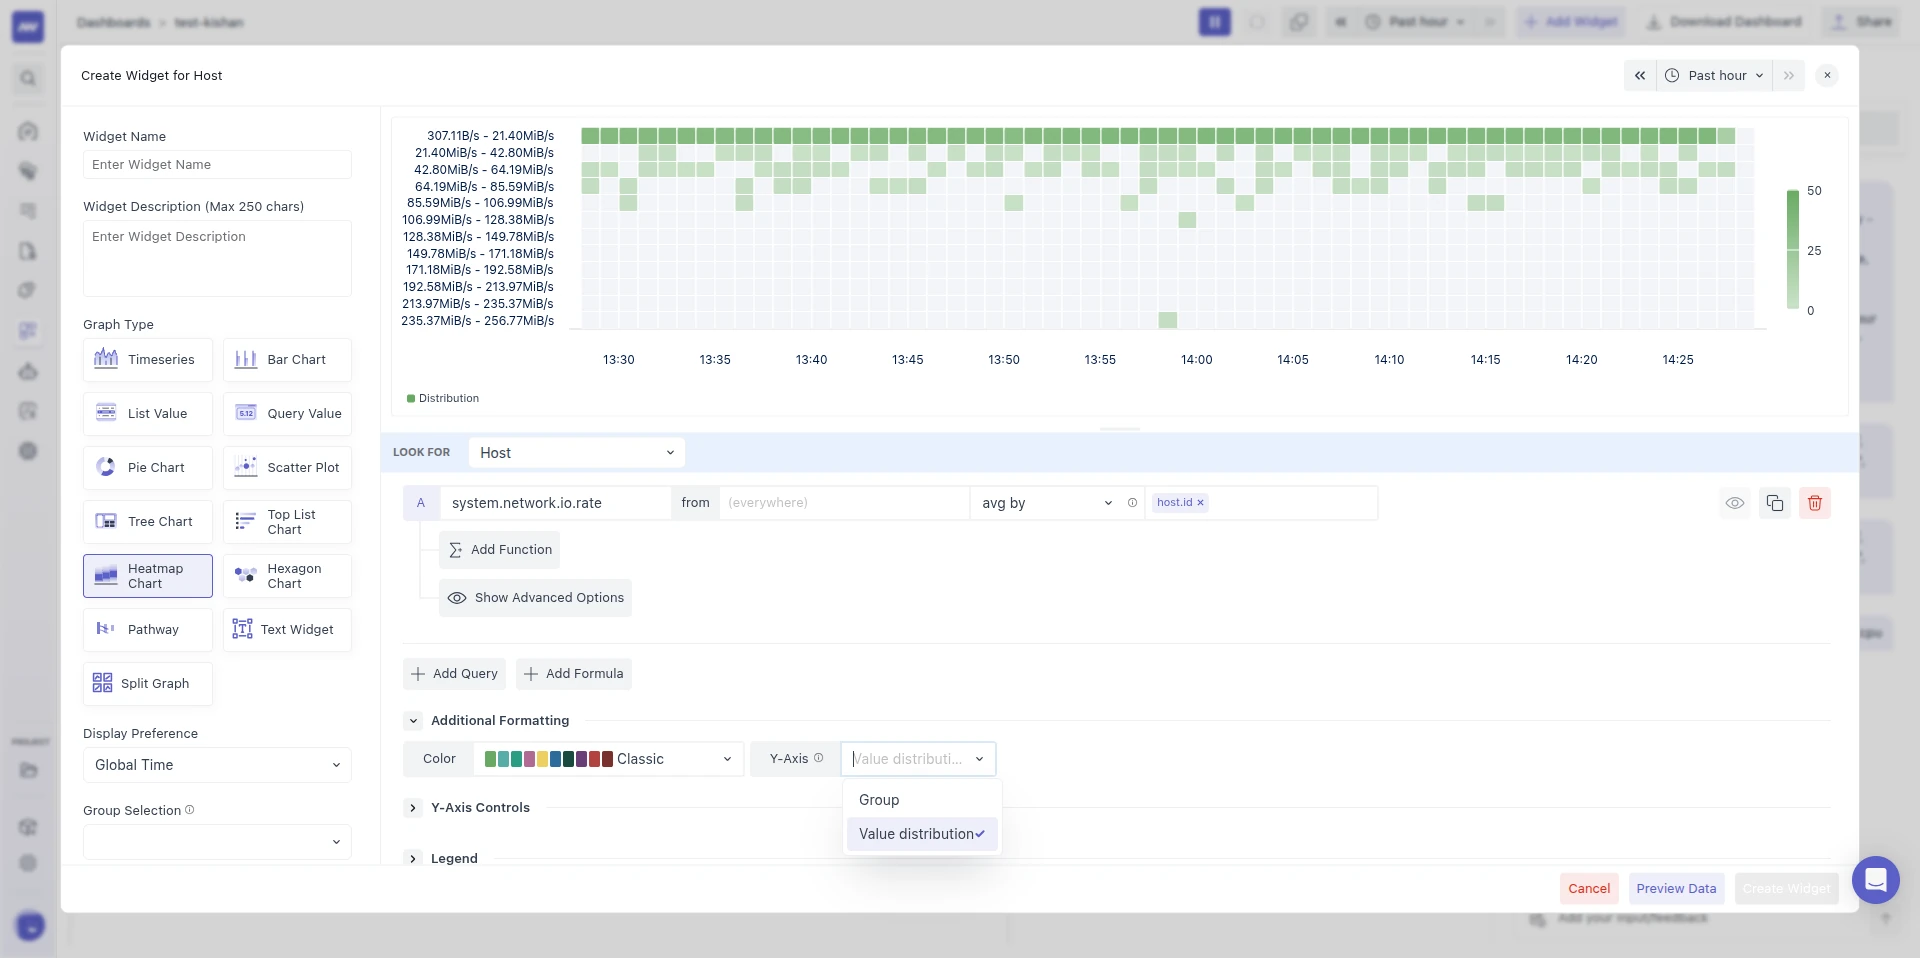Image resolution: width=1920 pixels, height=958 pixels.
Task: Expand the Y-Axis Controls section
Action: [413, 808]
